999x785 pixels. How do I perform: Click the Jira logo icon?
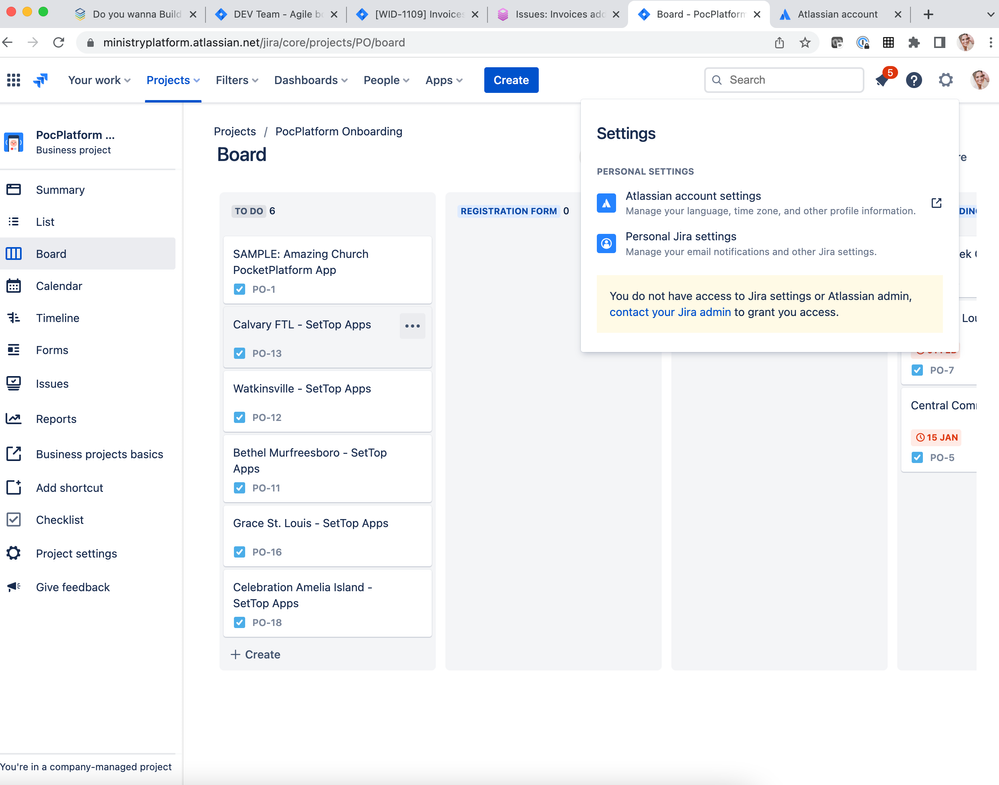(41, 80)
